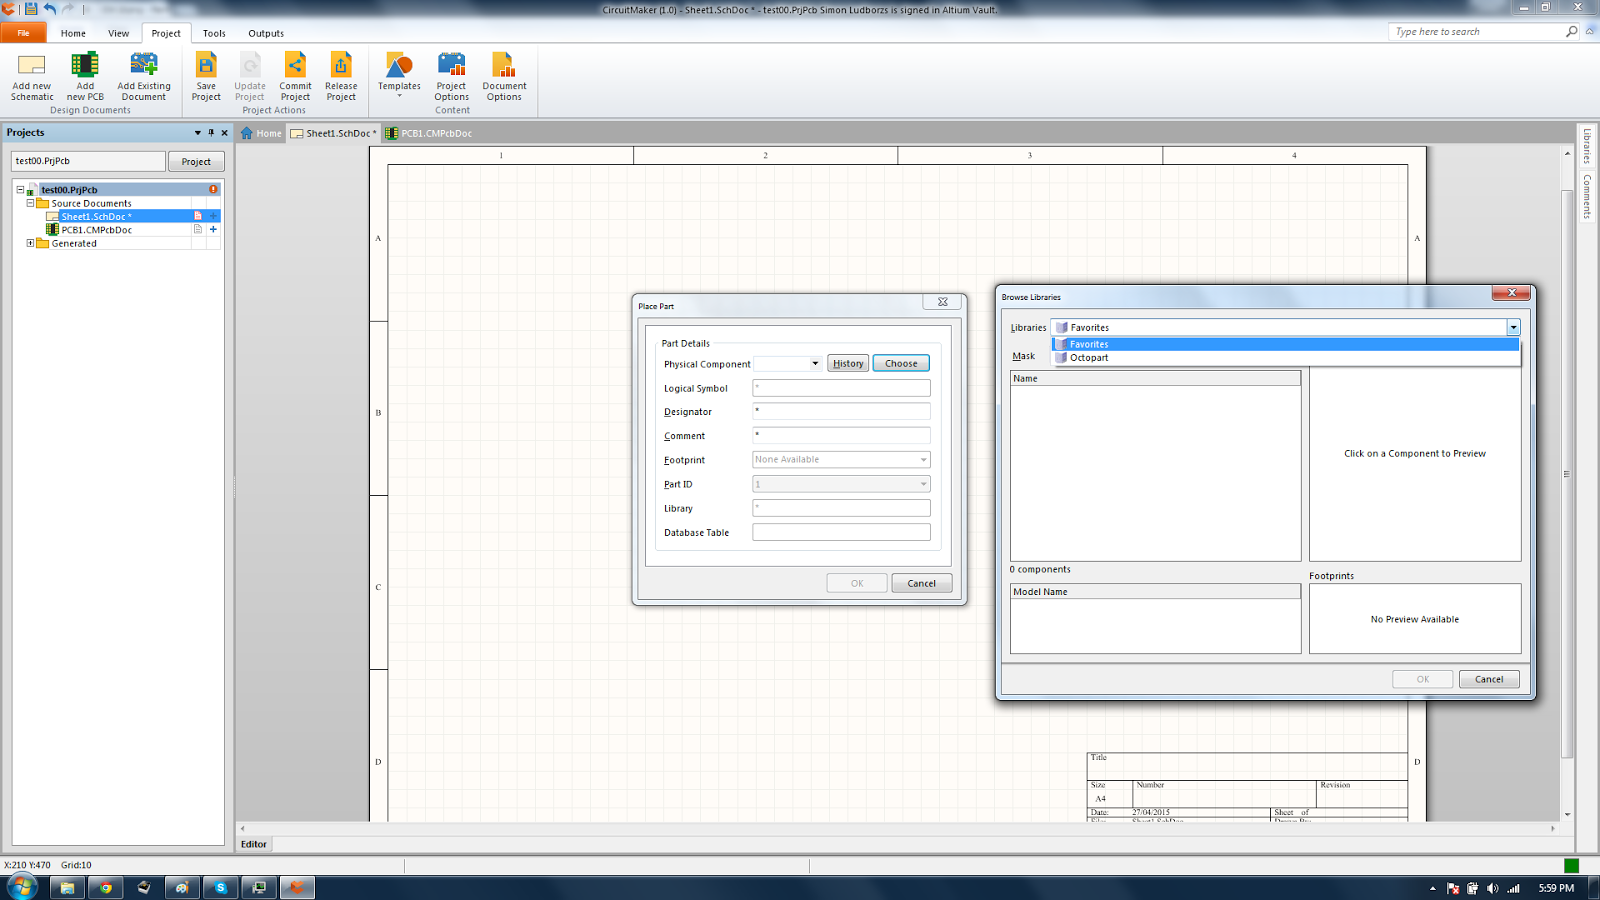Collapse the Libraries dropdown arrow in Browse Libraries
The width and height of the screenshot is (1600, 900).
(1514, 328)
